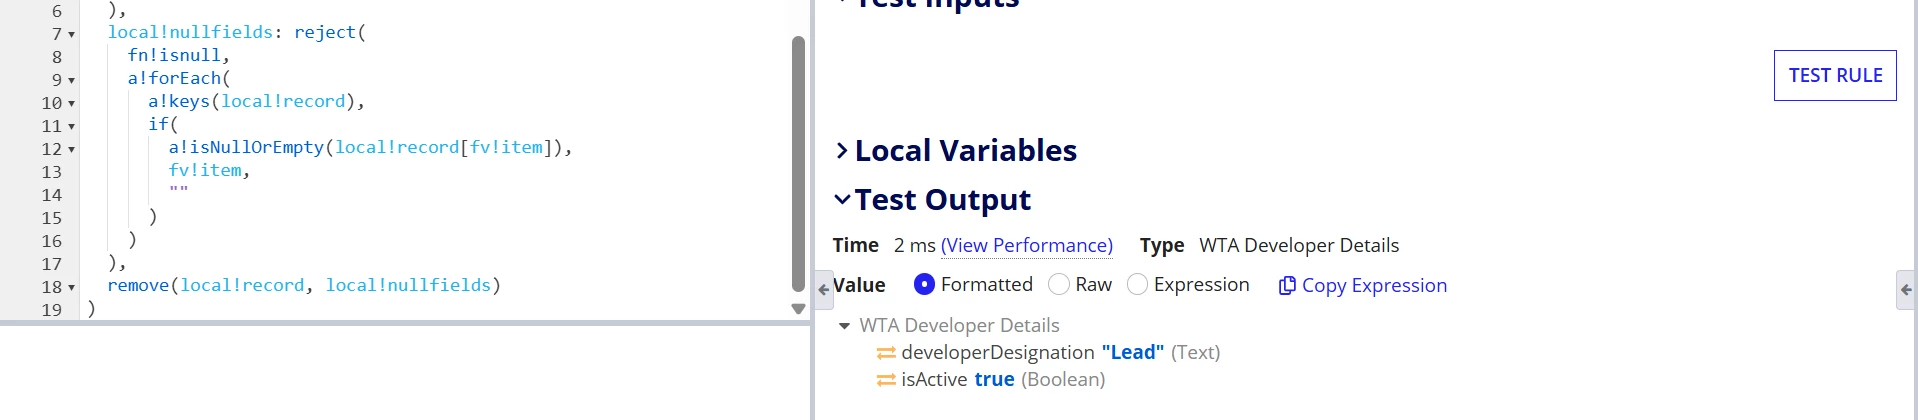Collapse left pane with arrow handle
The height and width of the screenshot is (420, 1918).
coord(824,290)
